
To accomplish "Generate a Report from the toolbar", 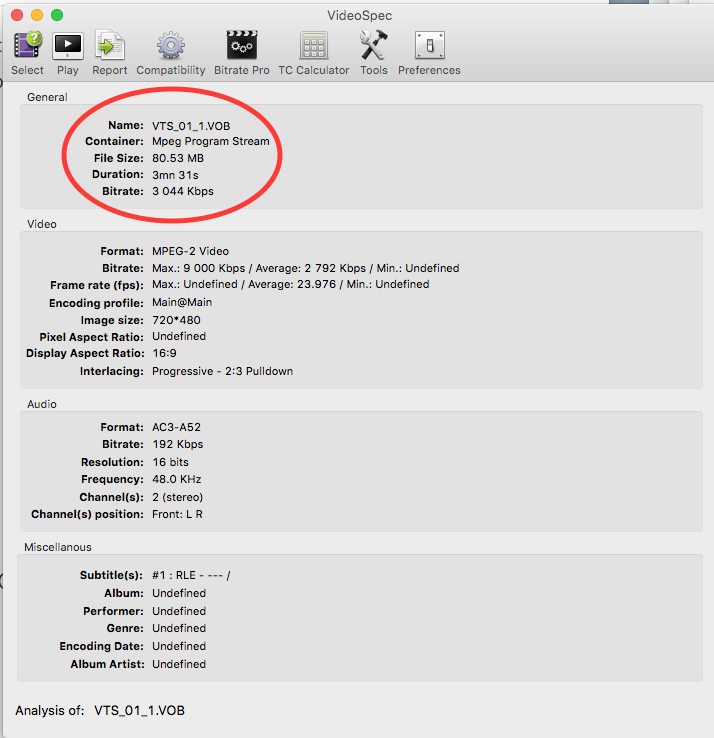I will click(110, 46).
